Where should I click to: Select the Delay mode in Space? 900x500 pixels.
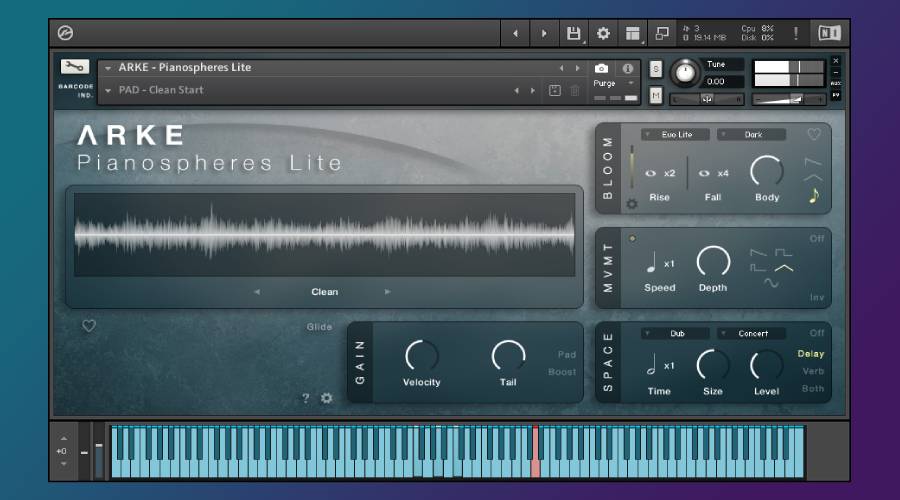coord(811,353)
